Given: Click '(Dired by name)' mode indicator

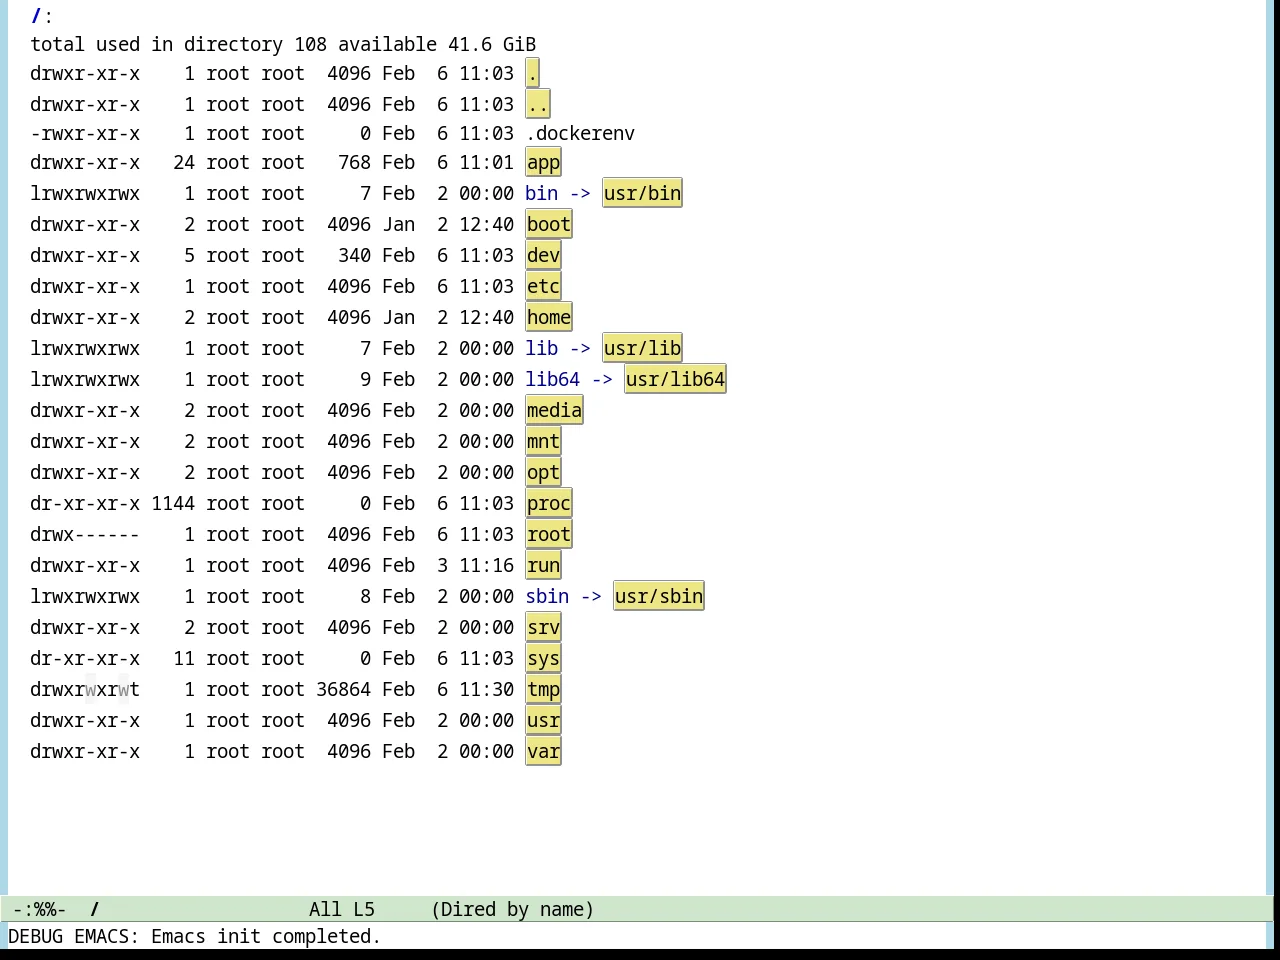Looking at the screenshot, I should pyautogui.click(x=512, y=909).
